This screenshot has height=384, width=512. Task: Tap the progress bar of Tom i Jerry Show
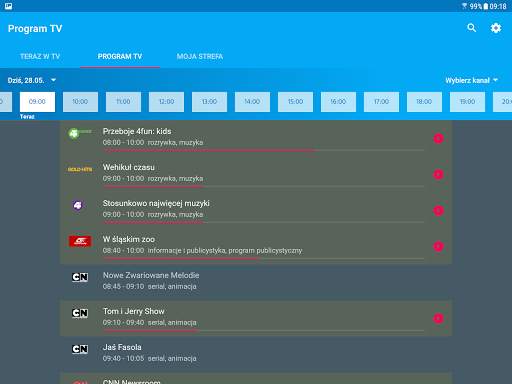[263, 330]
